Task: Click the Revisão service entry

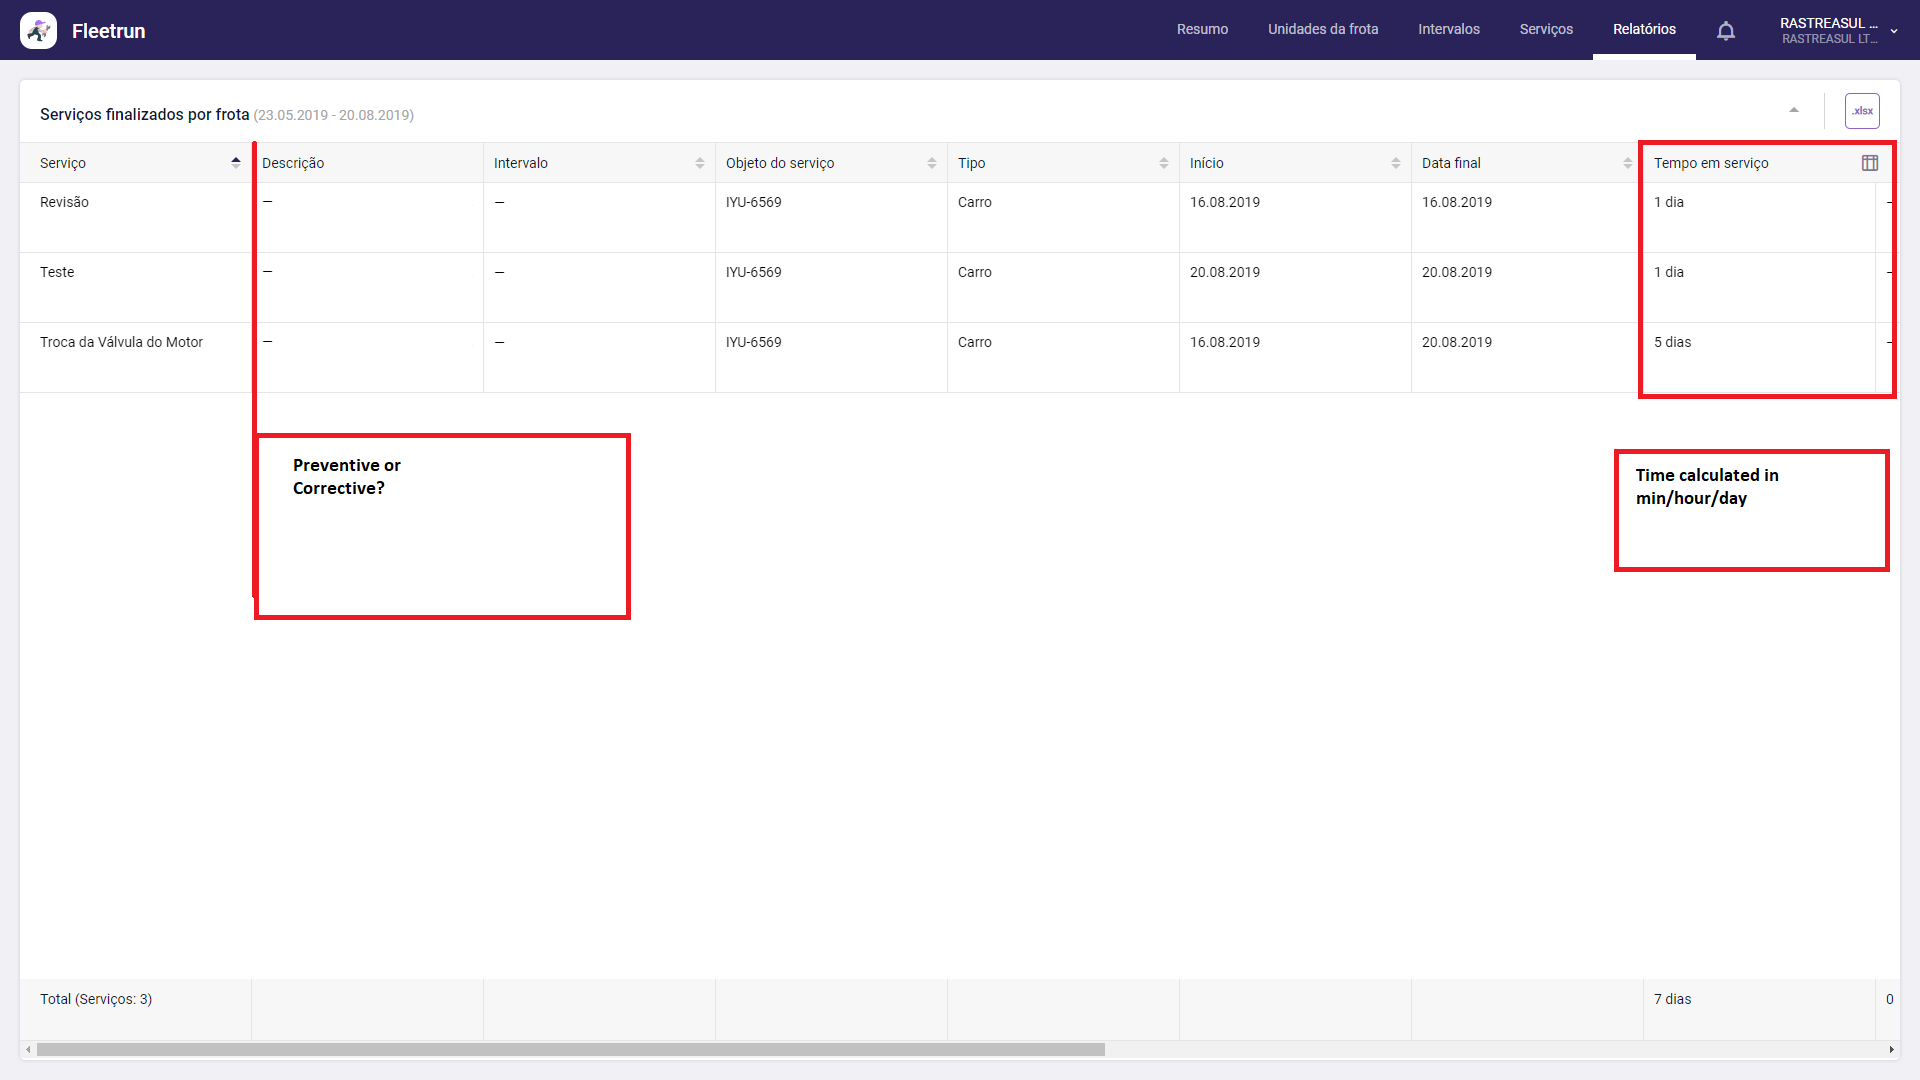Action: click(x=64, y=202)
